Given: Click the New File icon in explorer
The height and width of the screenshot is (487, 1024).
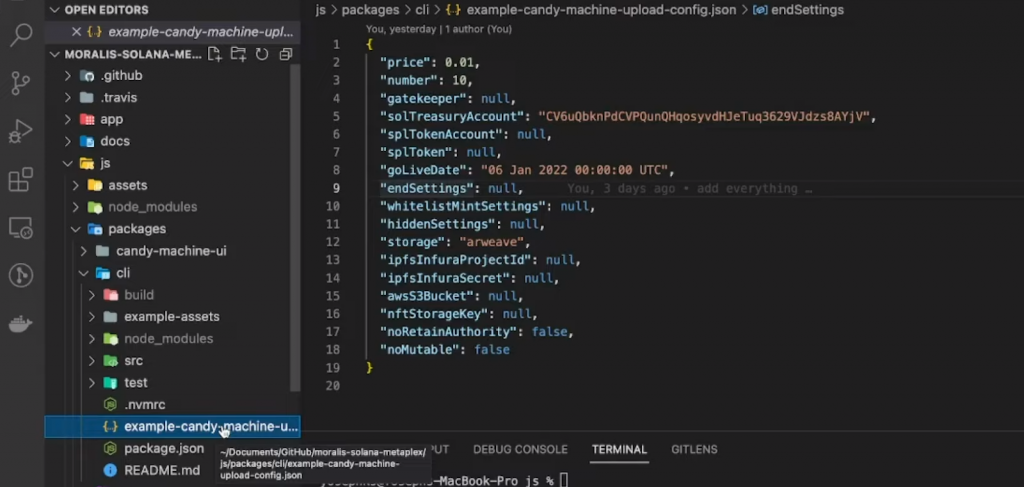Looking at the screenshot, I should 214,54.
